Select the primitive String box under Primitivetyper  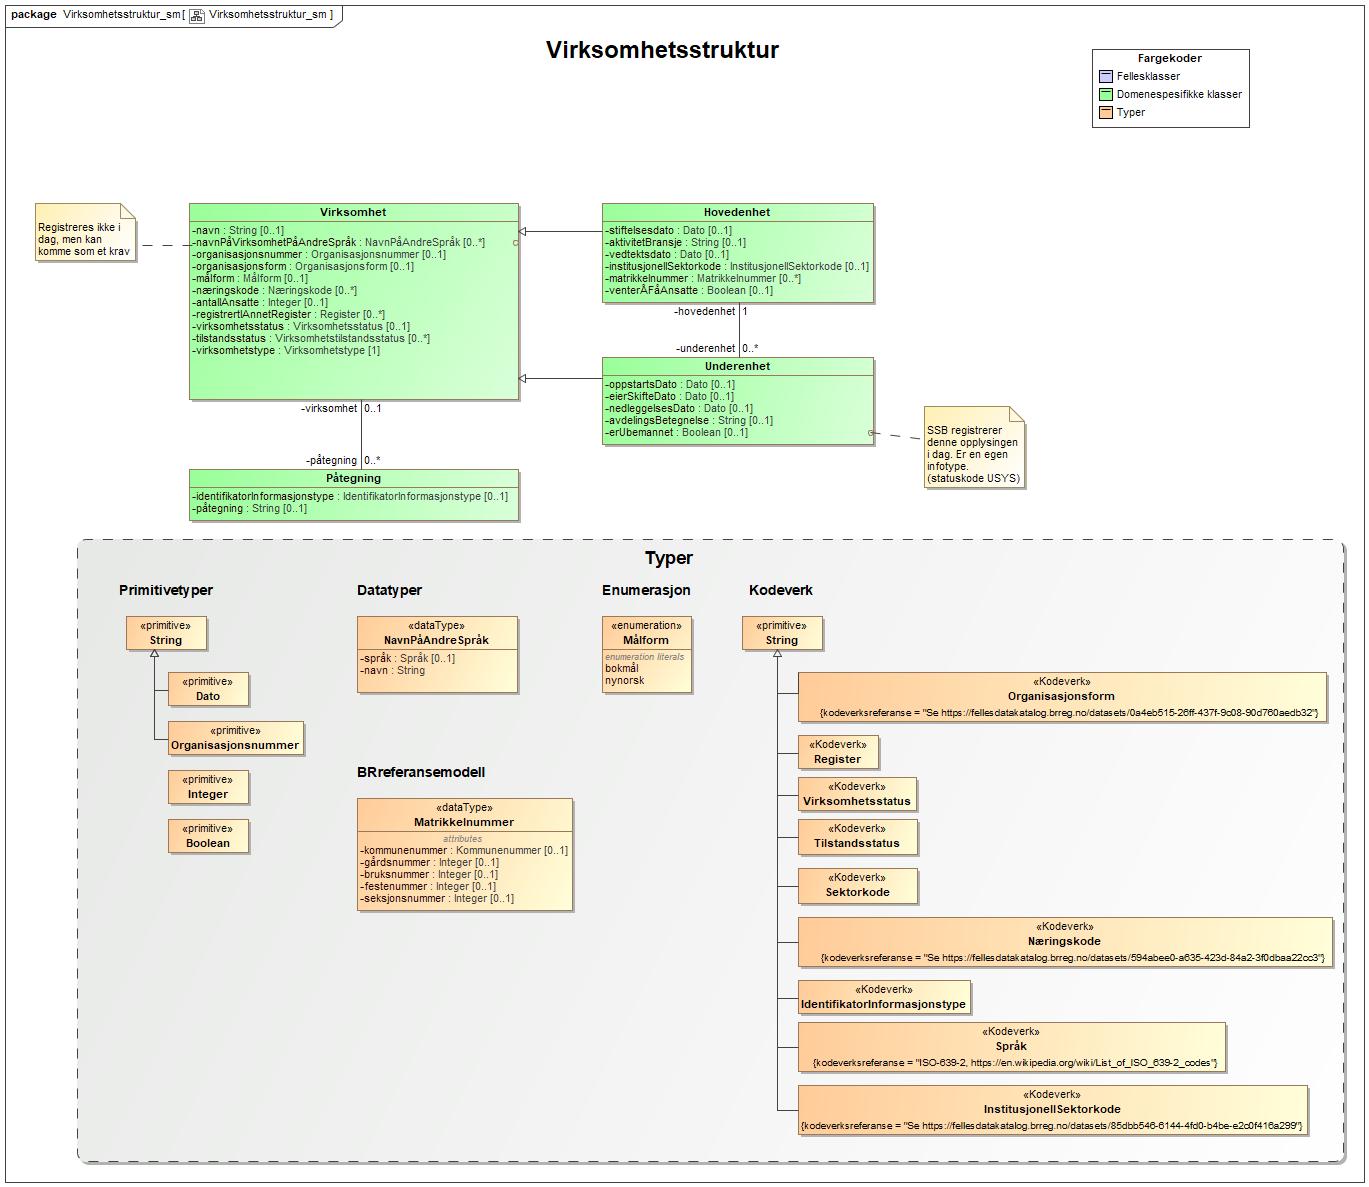pyautogui.click(x=166, y=633)
